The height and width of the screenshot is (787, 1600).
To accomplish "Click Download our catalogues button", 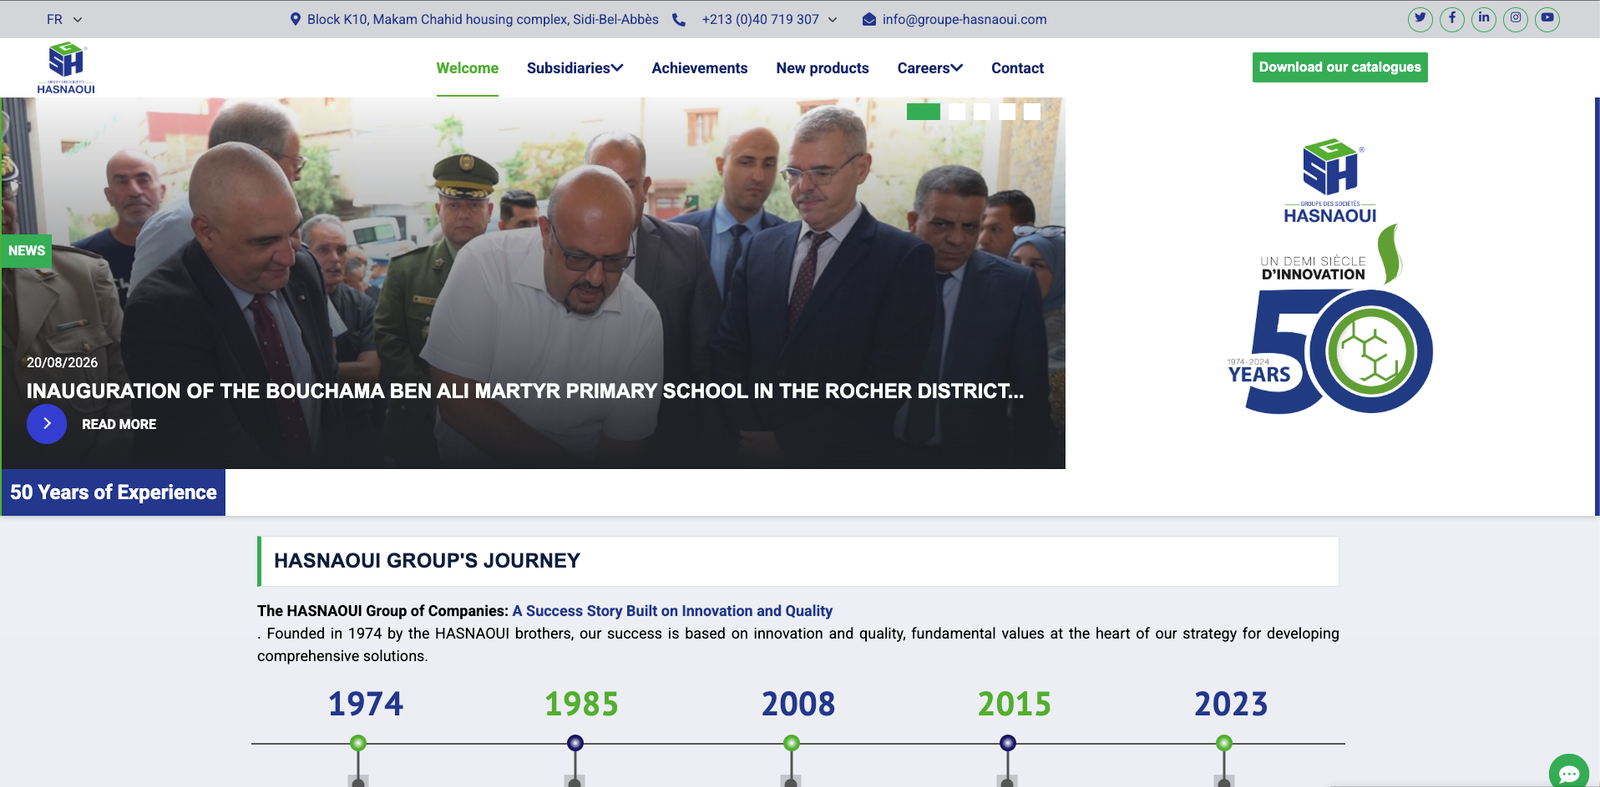I will coord(1340,67).
